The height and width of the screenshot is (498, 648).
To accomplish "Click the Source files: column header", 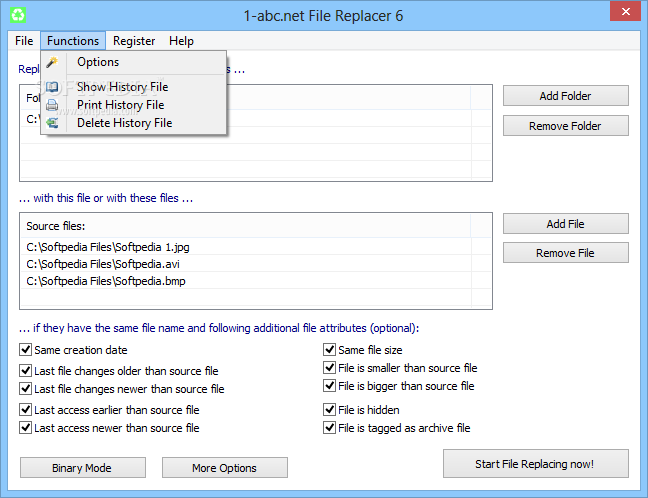I will pos(246,226).
